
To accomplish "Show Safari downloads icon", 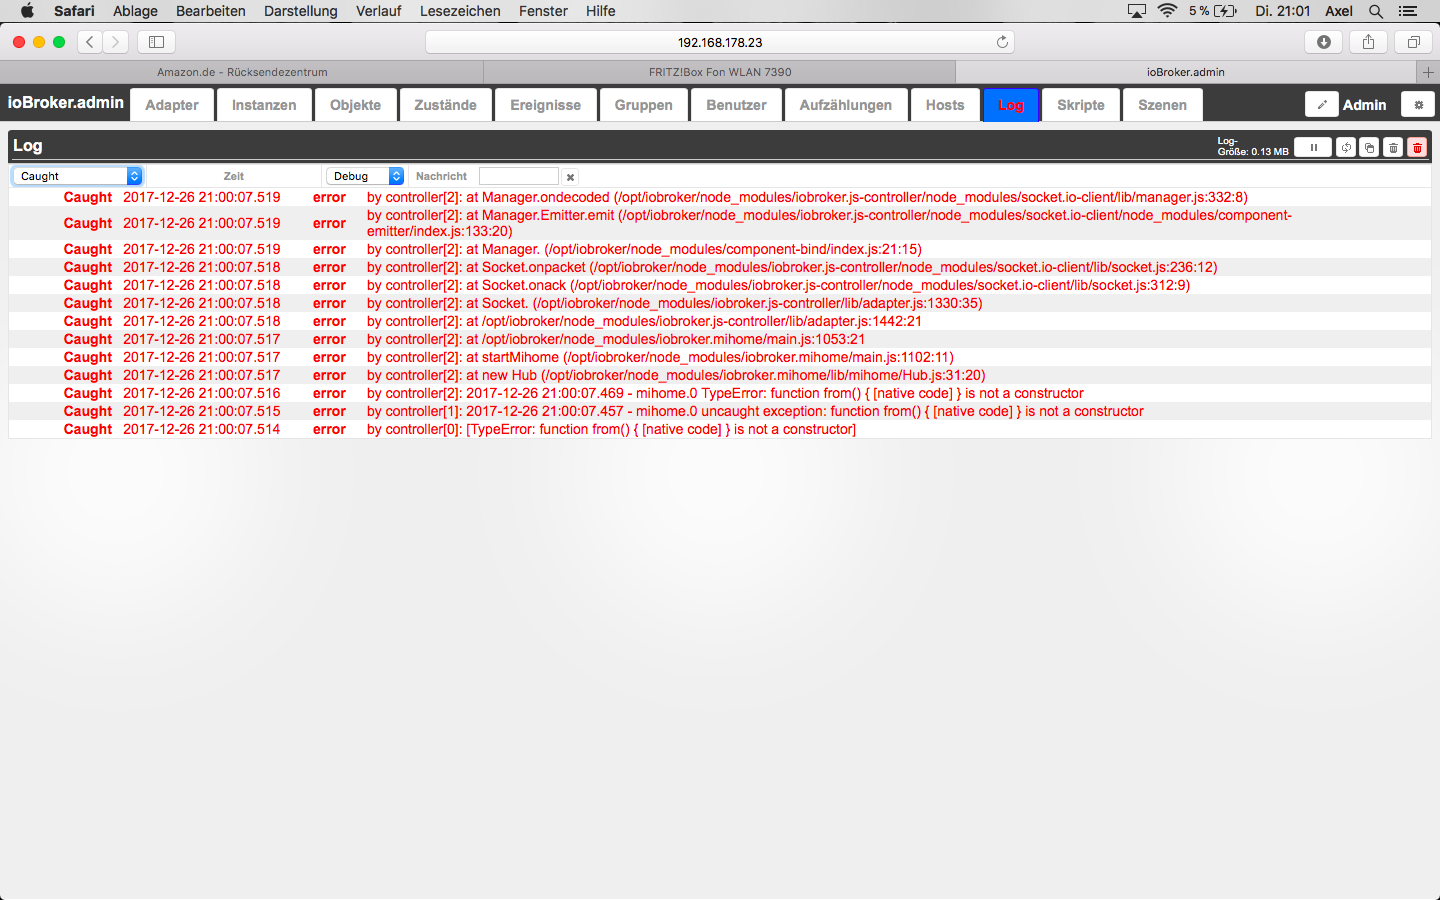I will click(1324, 42).
